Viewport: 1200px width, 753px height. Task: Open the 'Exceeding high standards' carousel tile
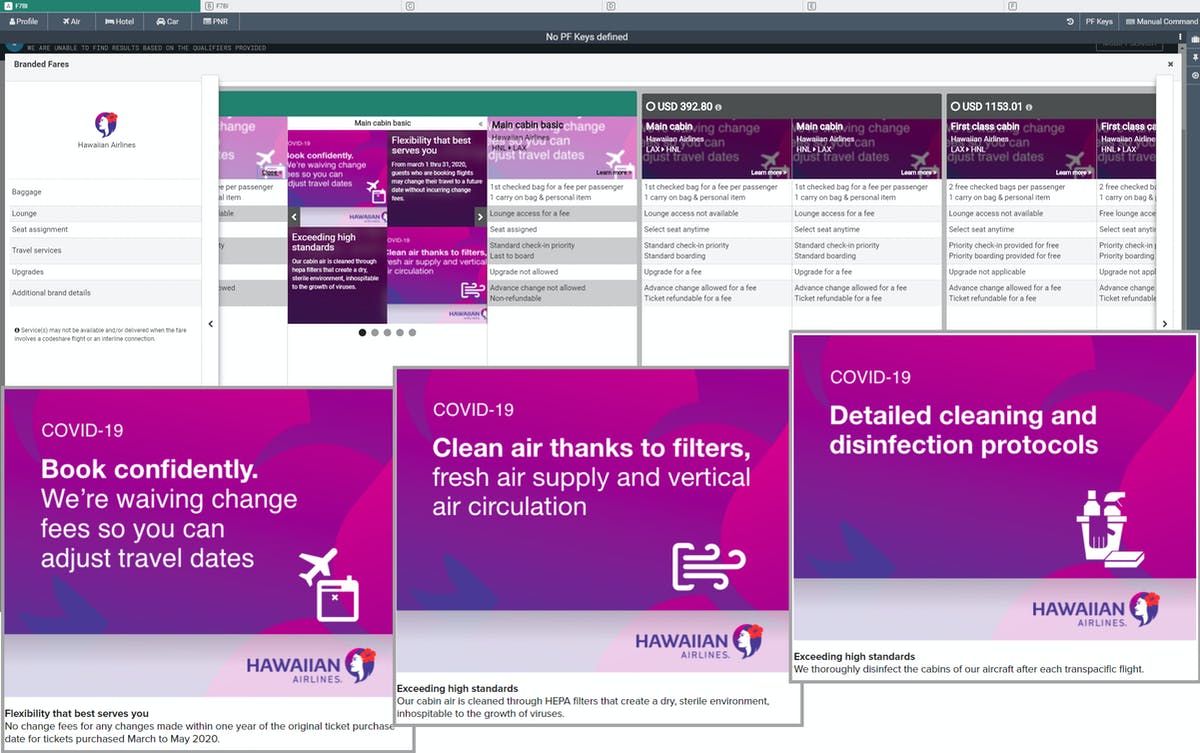click(x=337, y=275)
